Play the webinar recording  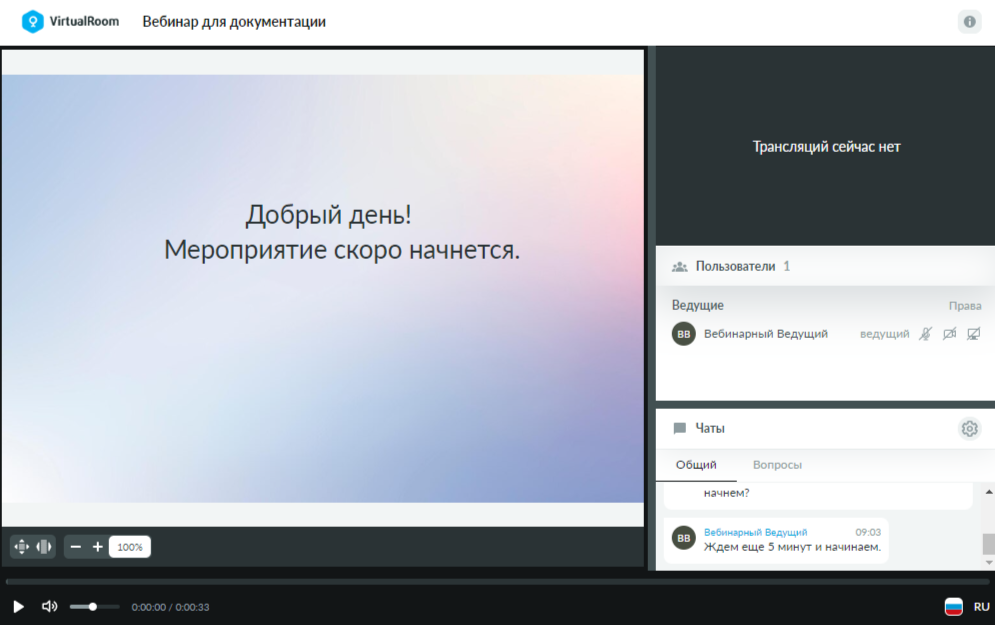point(18,607)
